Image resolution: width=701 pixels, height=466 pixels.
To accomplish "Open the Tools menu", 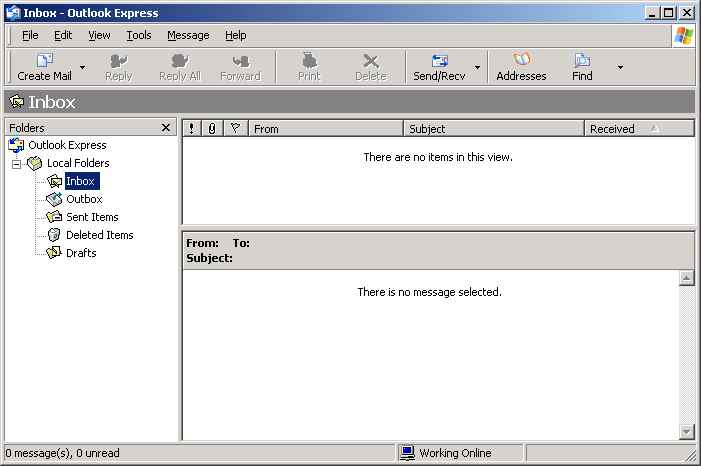I will point(139,35).
